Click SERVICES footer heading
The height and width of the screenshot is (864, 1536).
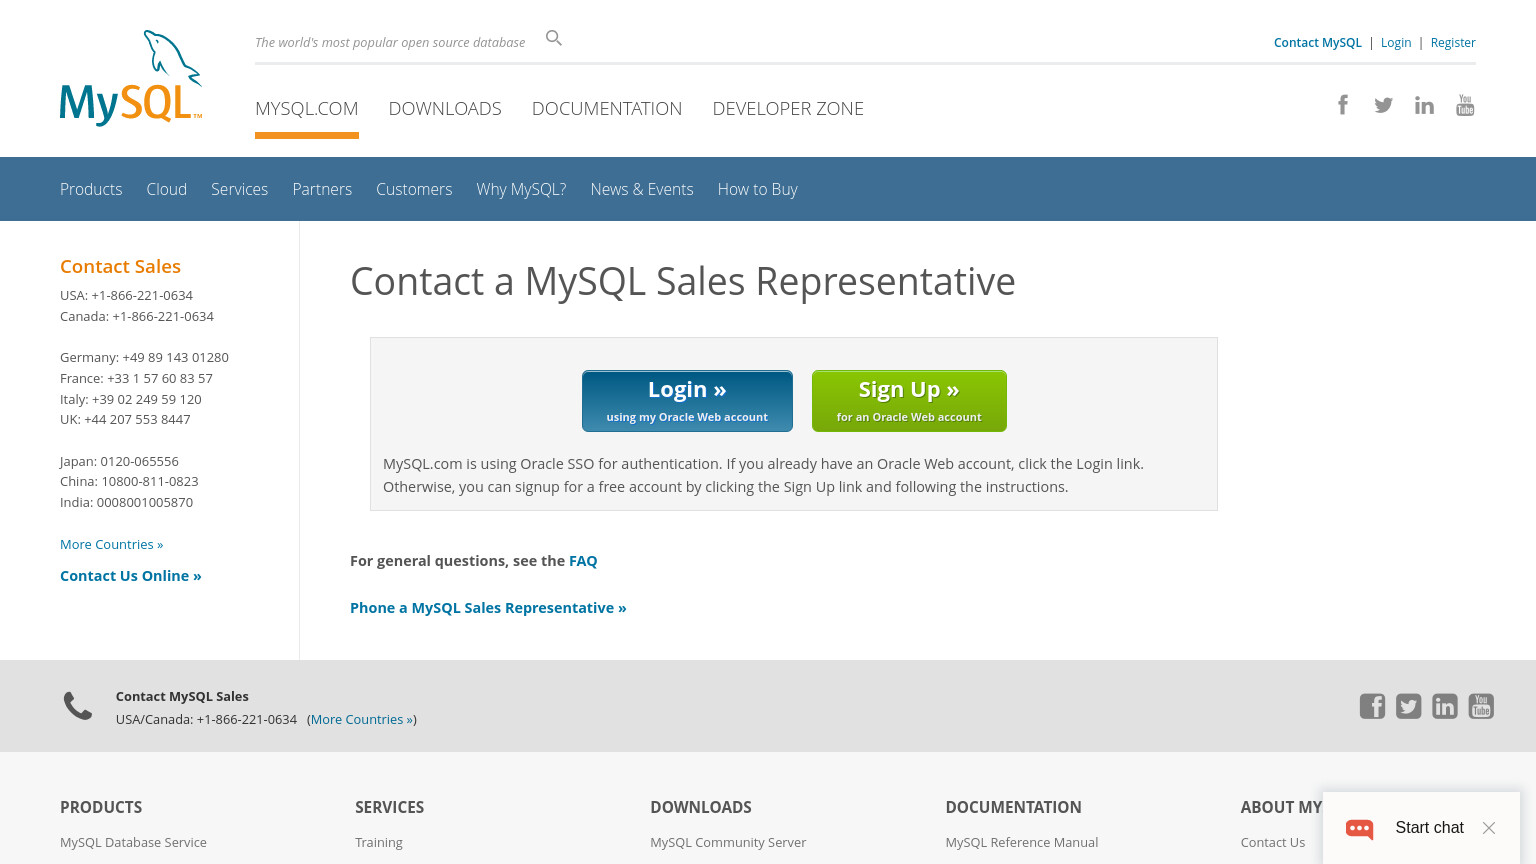pos(390,807)
